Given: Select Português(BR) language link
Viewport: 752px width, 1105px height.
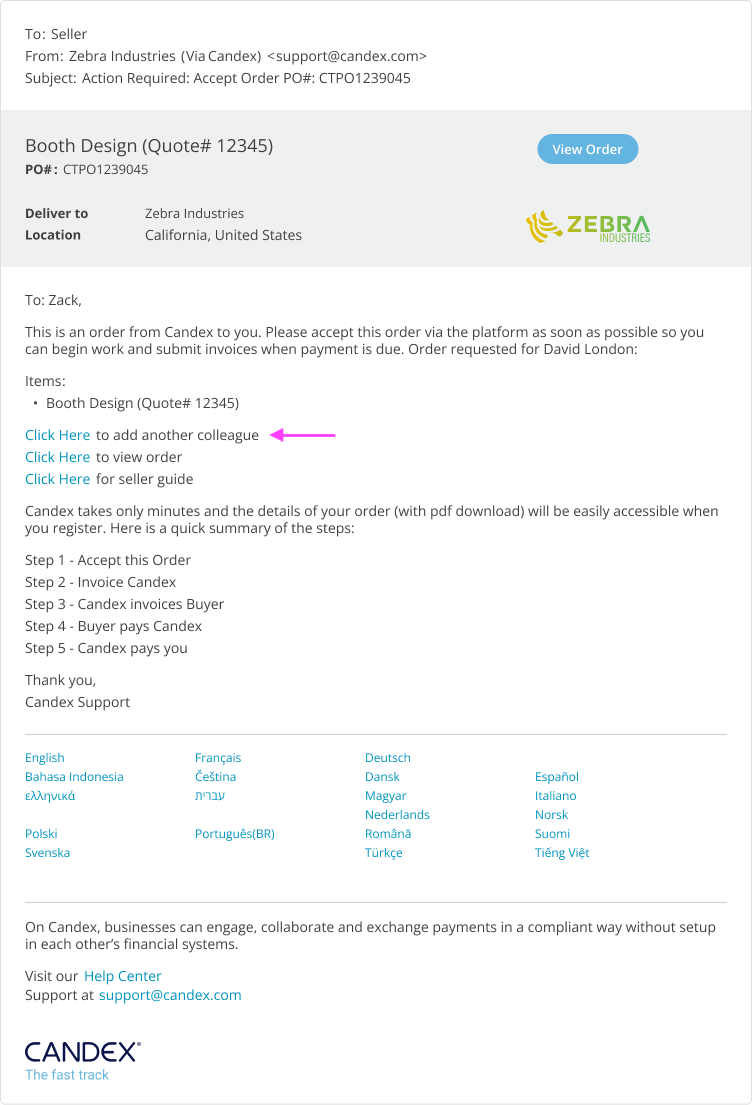Looking at the screenshot, I should (x=235, y=834).
